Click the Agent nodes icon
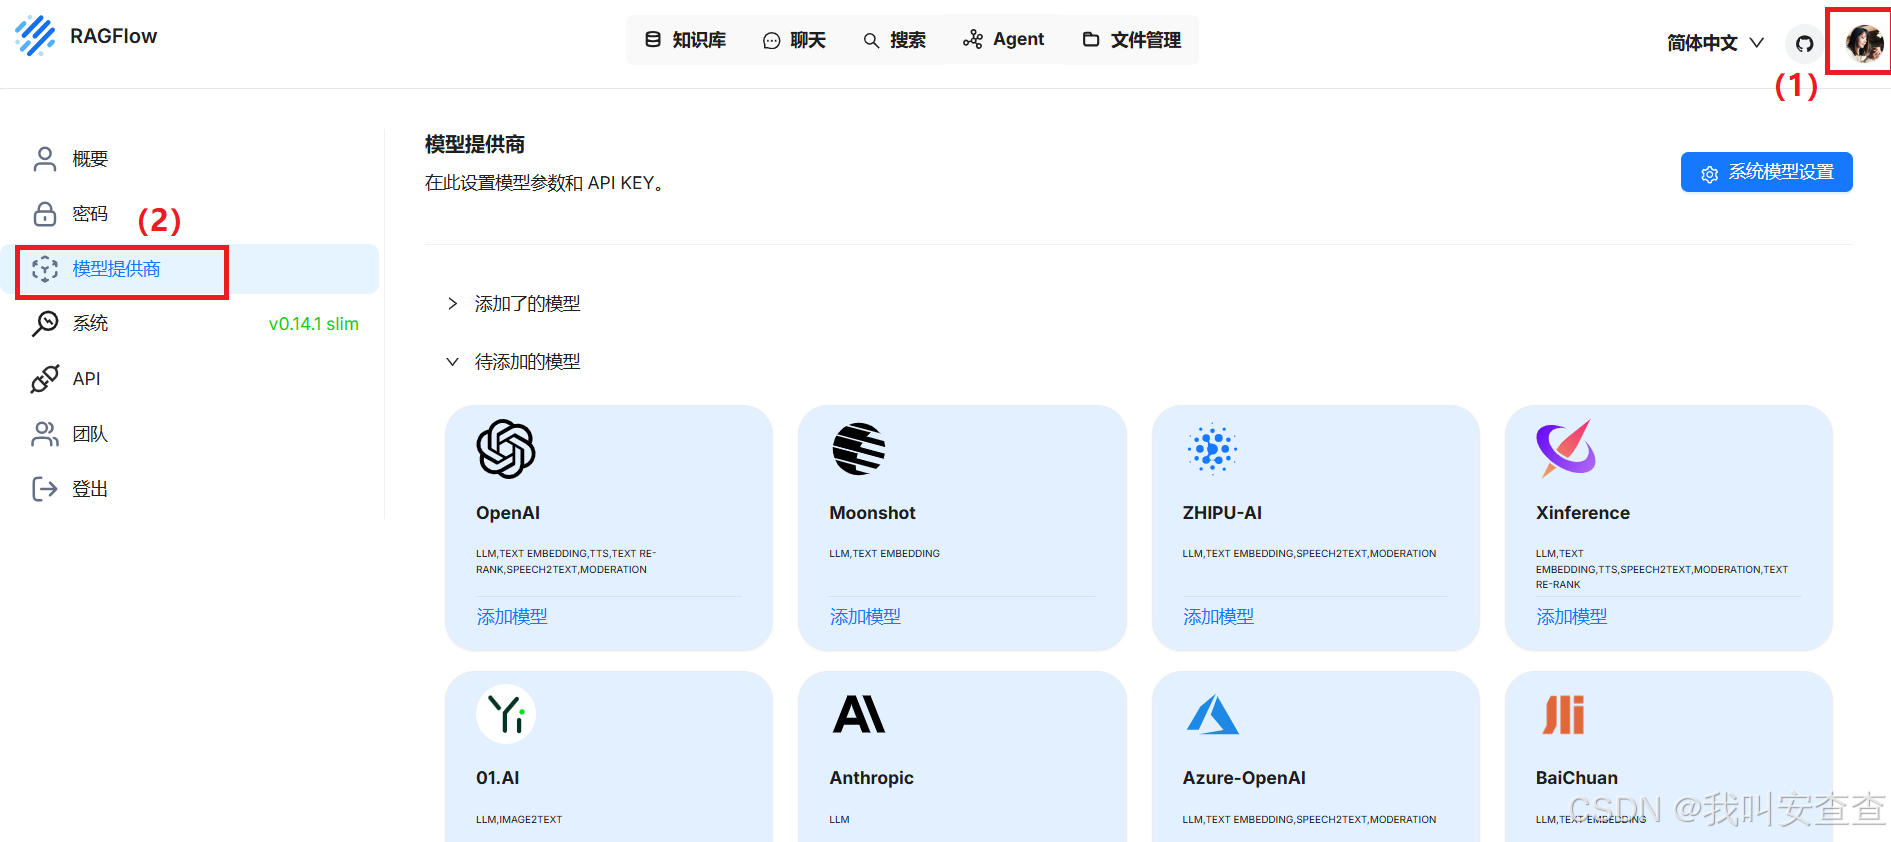Image resolution: width=1891 pixels, height=842 pixels. 972,39
